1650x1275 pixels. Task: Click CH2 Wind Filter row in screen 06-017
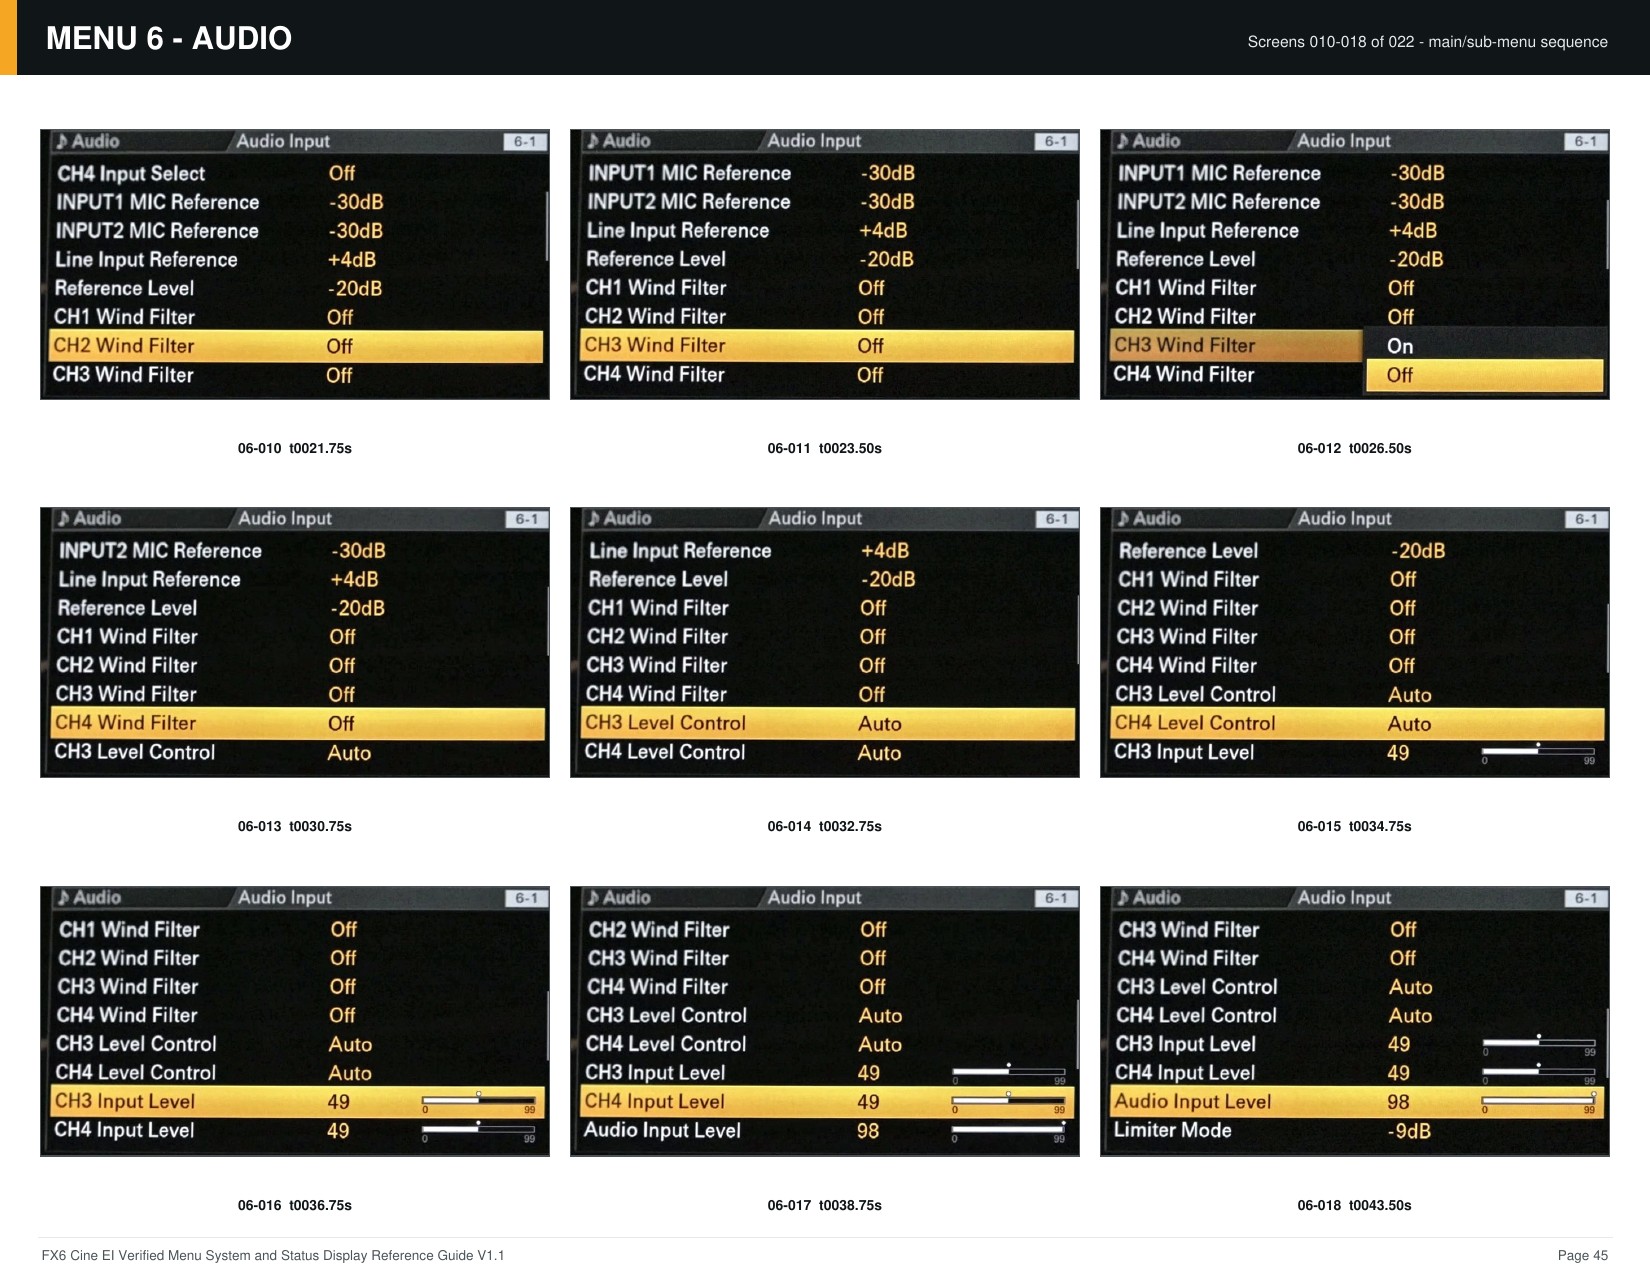pos(828,930)
